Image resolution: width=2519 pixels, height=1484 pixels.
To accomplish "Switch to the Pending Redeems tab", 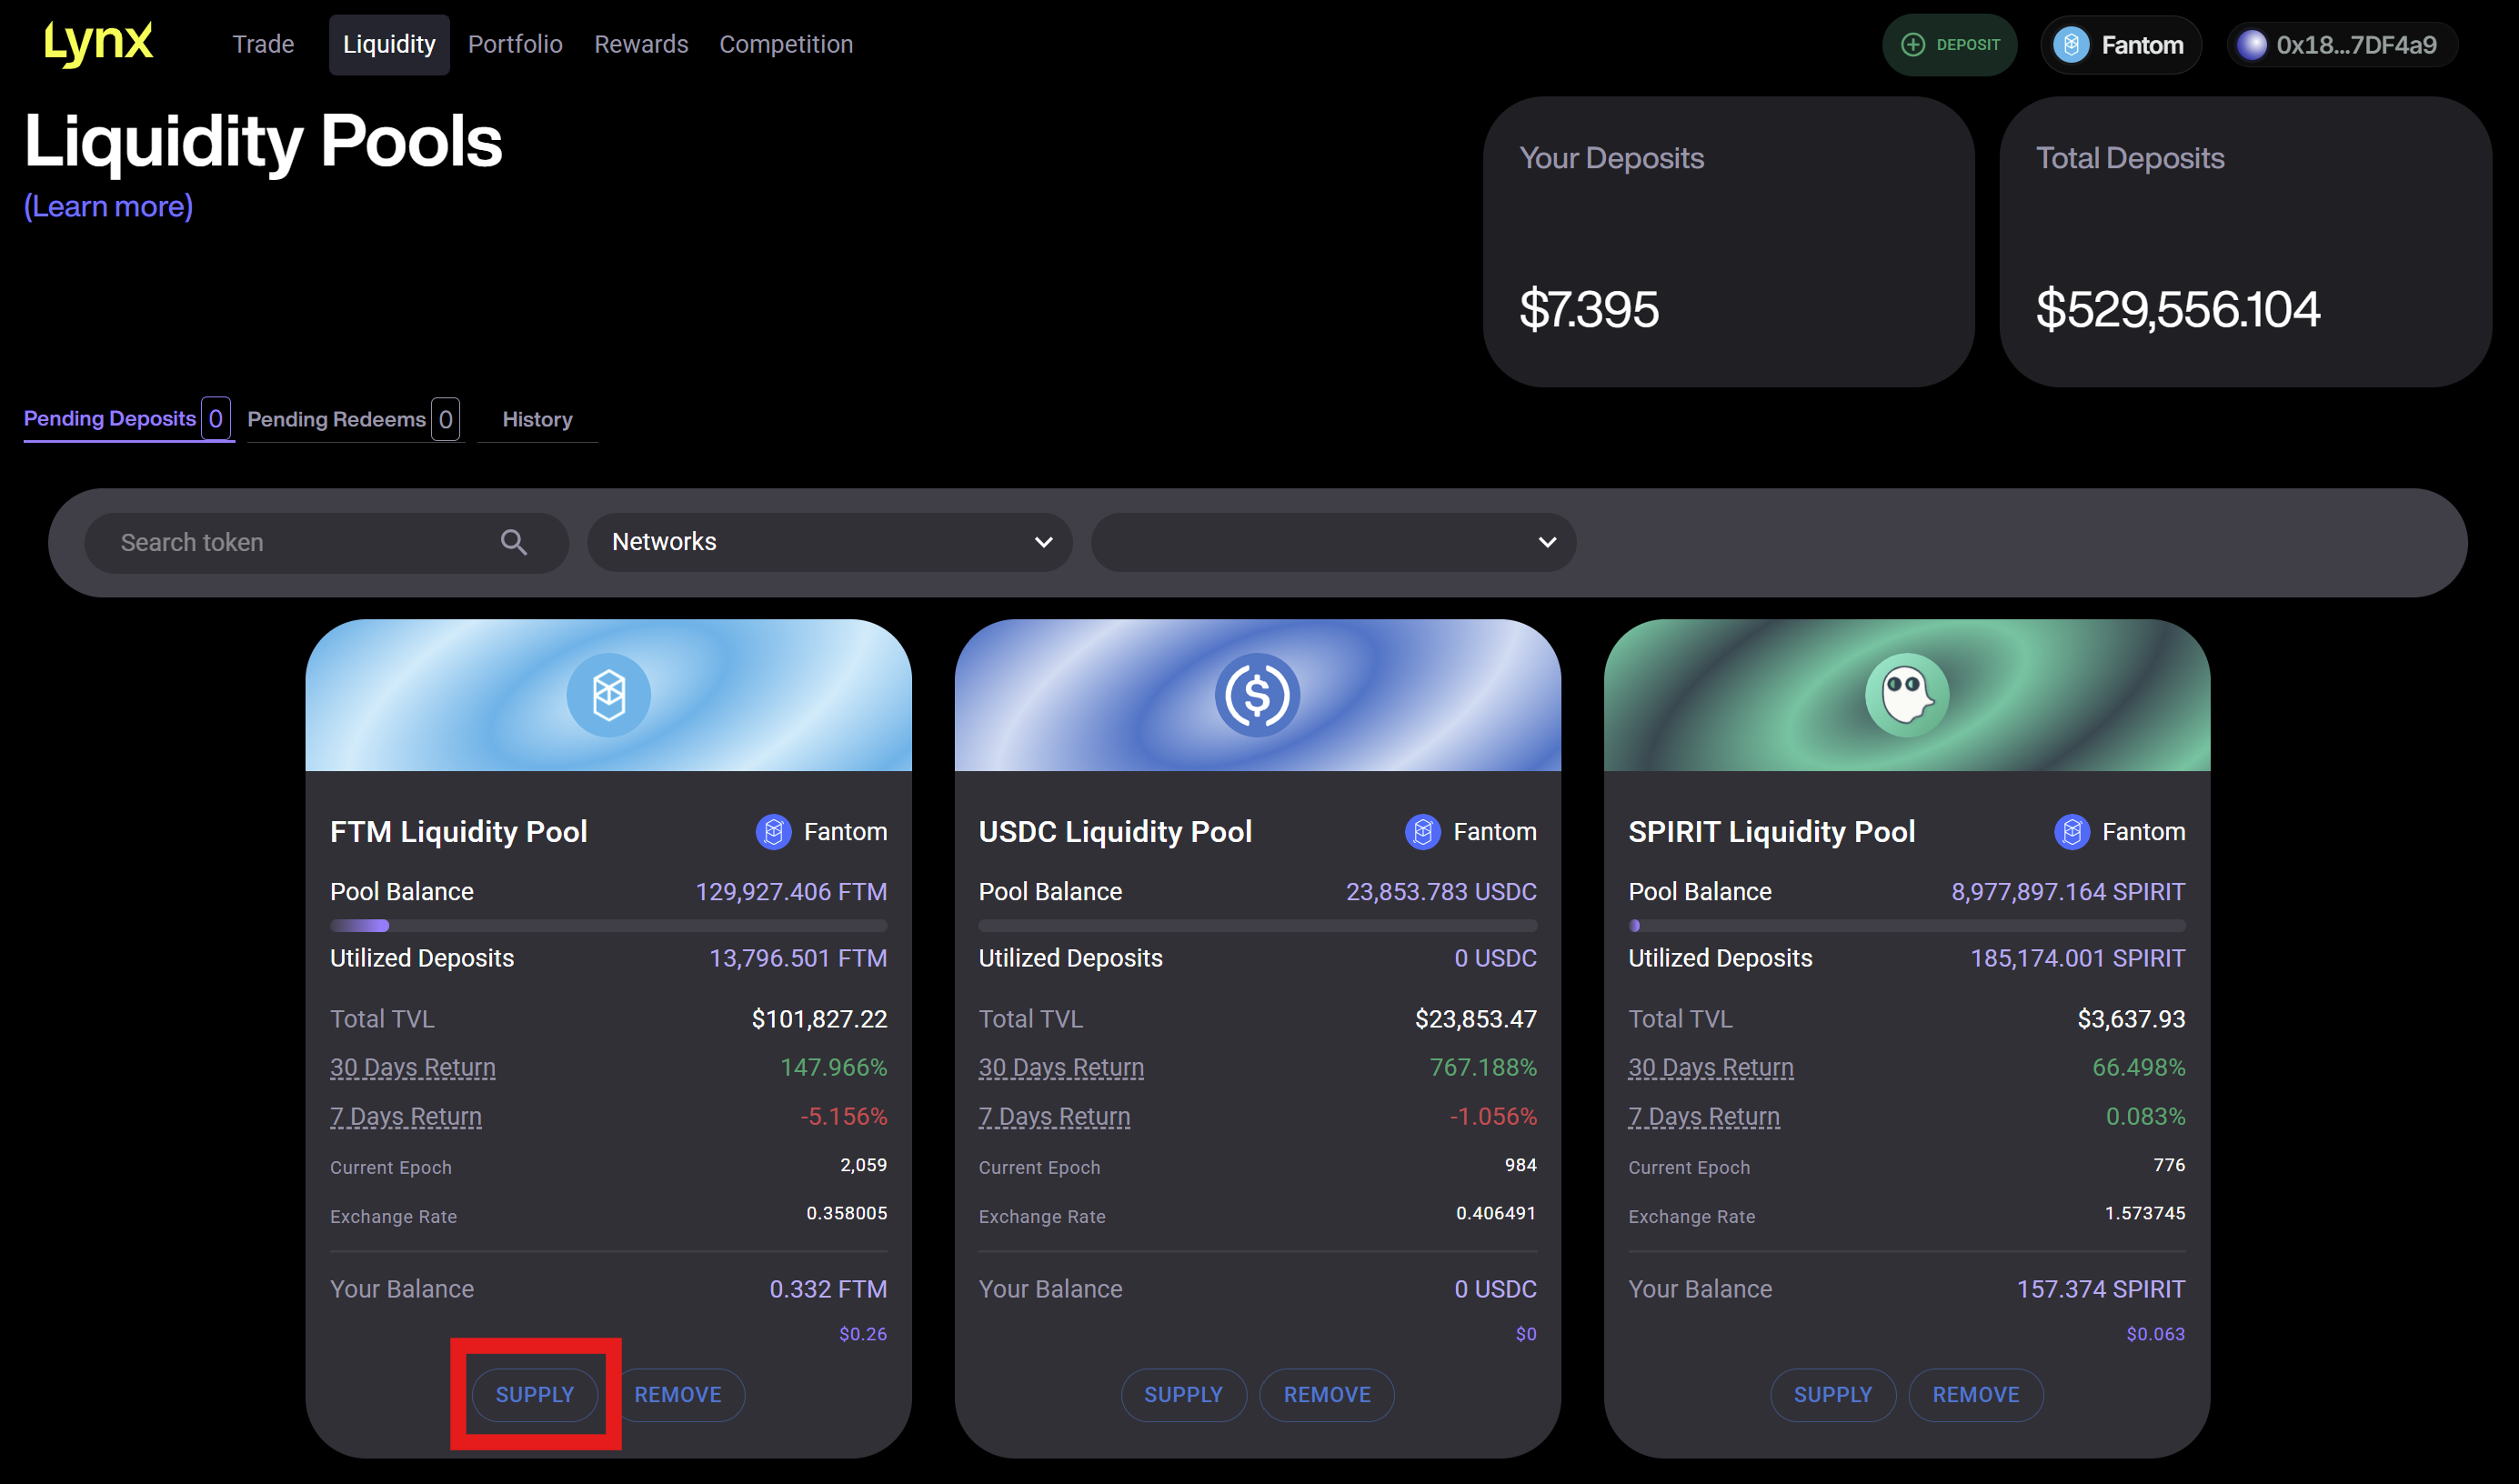I will click(x=336, y=419).
